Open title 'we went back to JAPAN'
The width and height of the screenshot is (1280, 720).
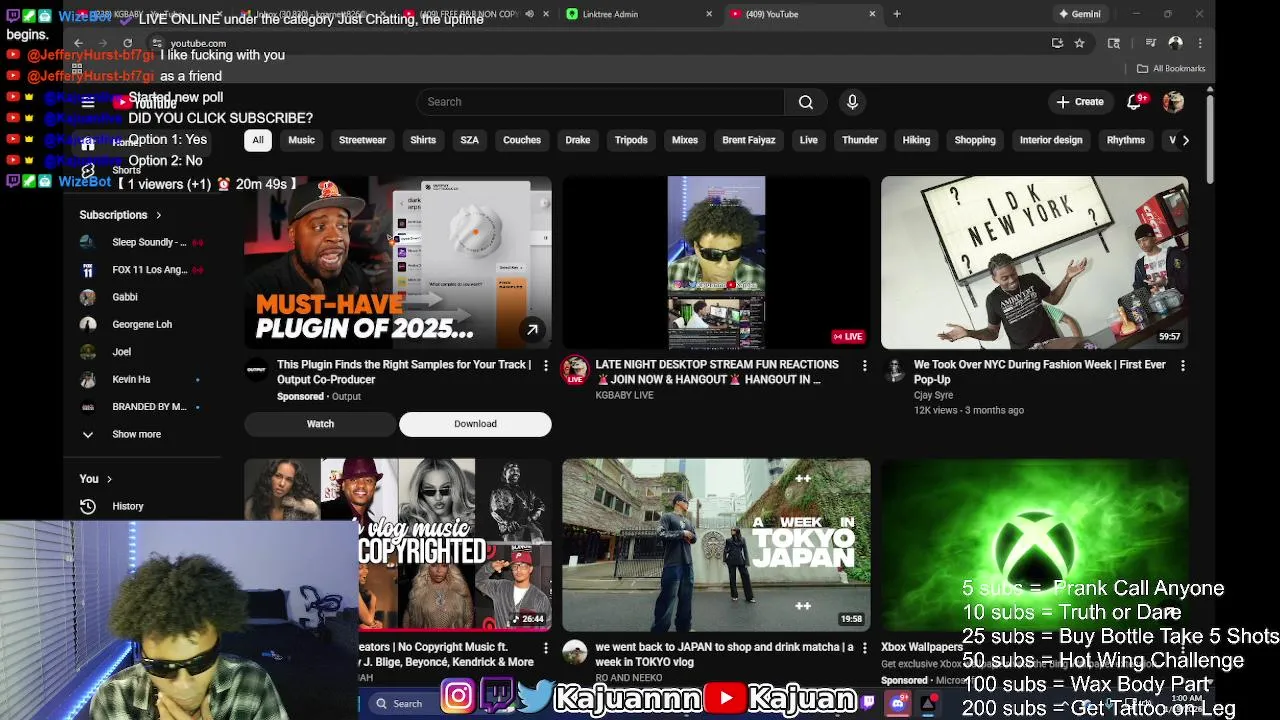click(725, 654)
